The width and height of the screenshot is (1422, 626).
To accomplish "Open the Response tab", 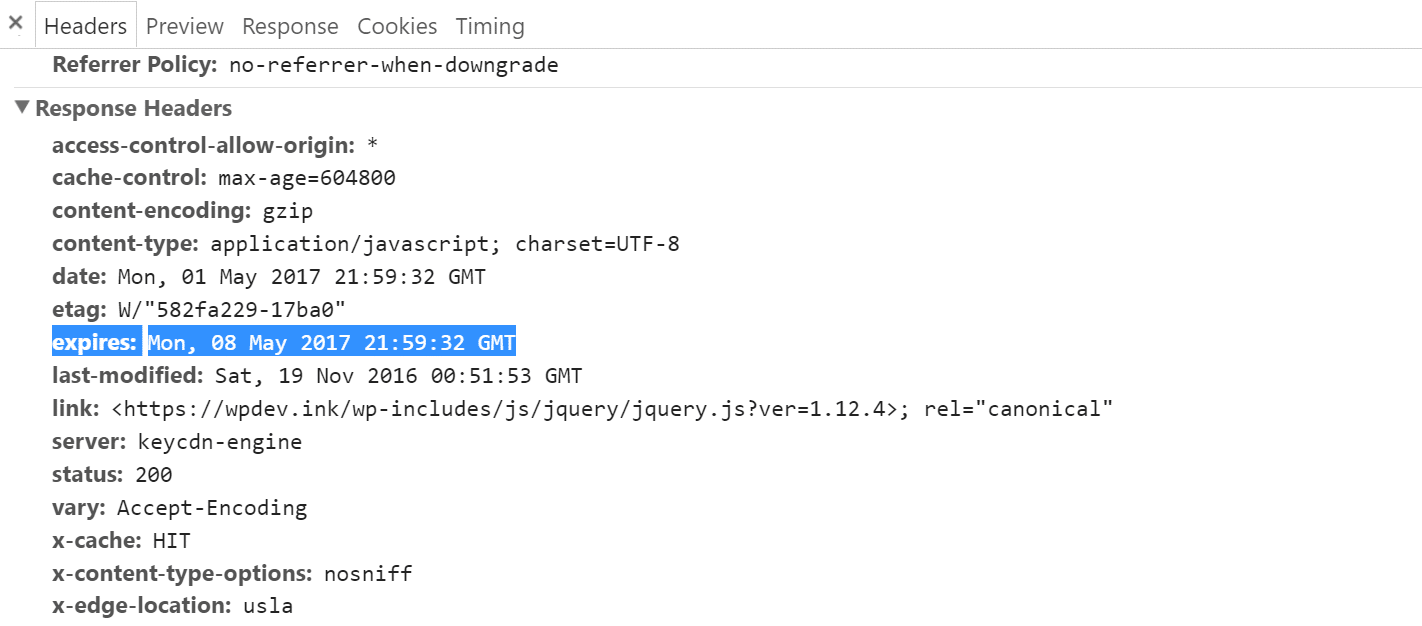I will pos(290,26).
